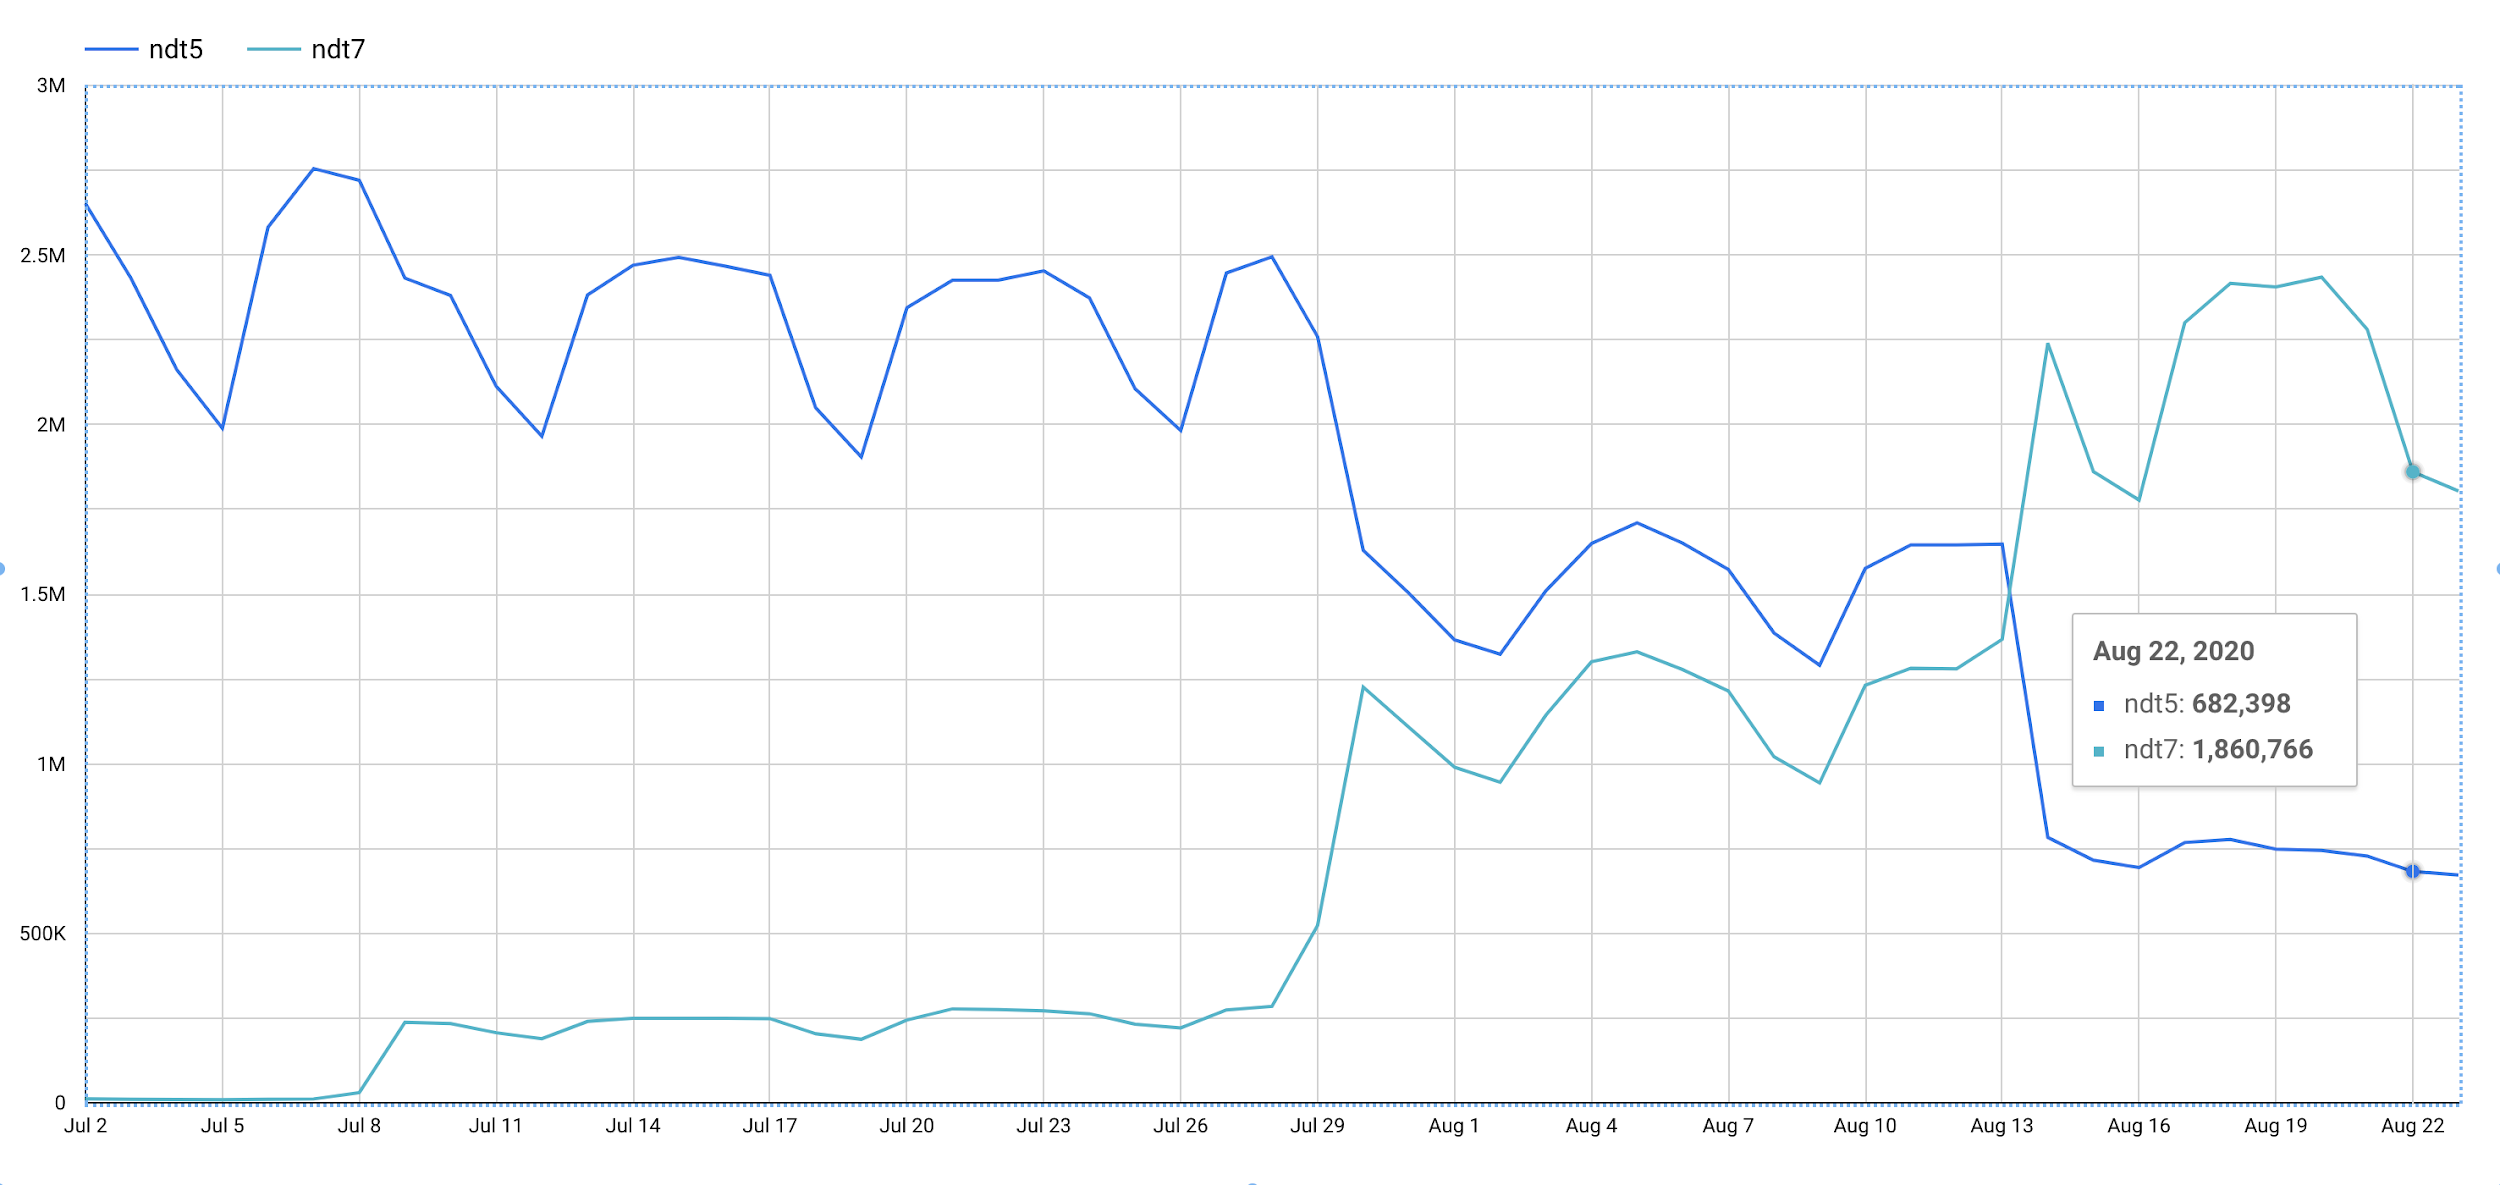Screen dimensions: 2500x1185
Task: Click the ndt5 peak near Jul 7
Action: click(x=311, y=169)
